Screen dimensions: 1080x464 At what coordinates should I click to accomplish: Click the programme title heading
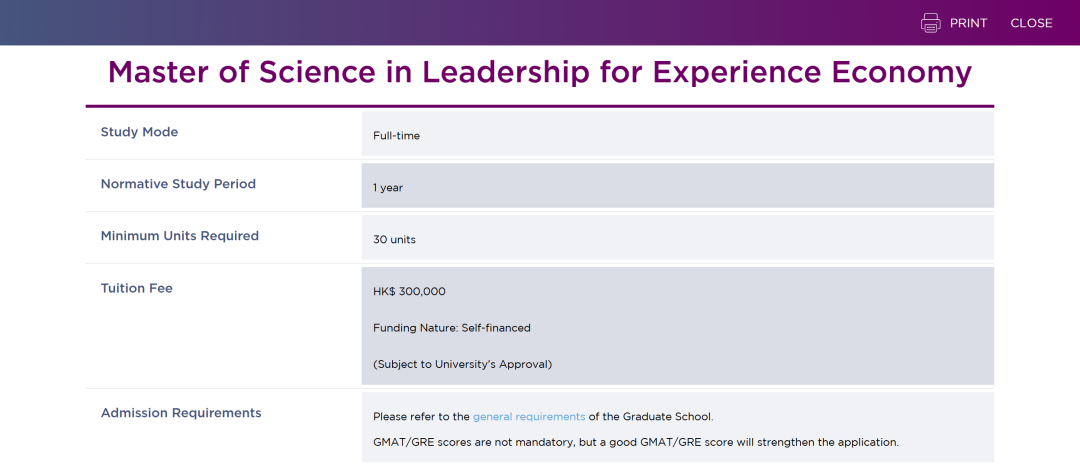tap(540, 72)
